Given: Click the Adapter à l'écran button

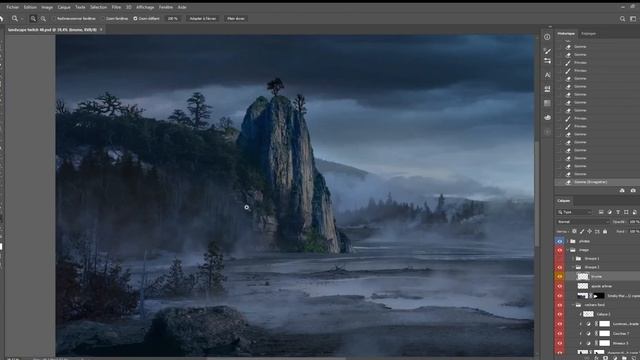Looking at the screenshot, I should coord(202,18).
